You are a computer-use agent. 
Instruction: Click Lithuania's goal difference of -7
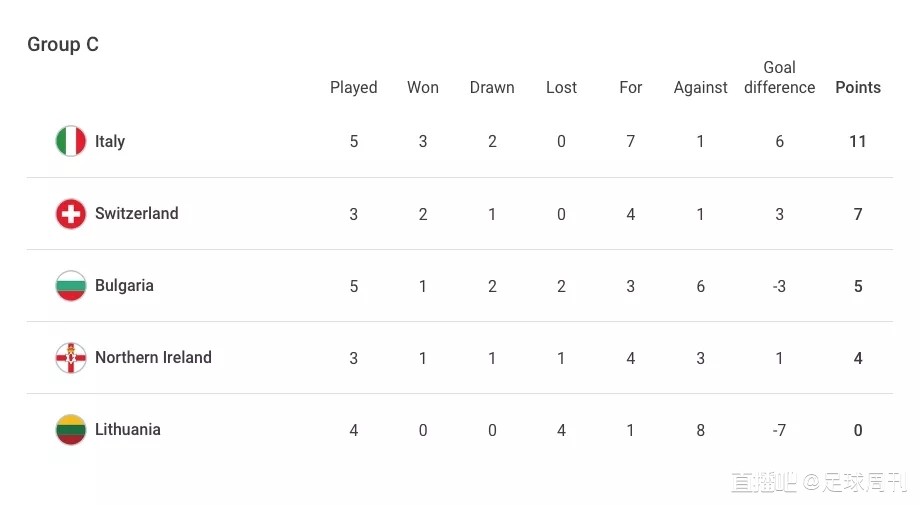[779, 431]
